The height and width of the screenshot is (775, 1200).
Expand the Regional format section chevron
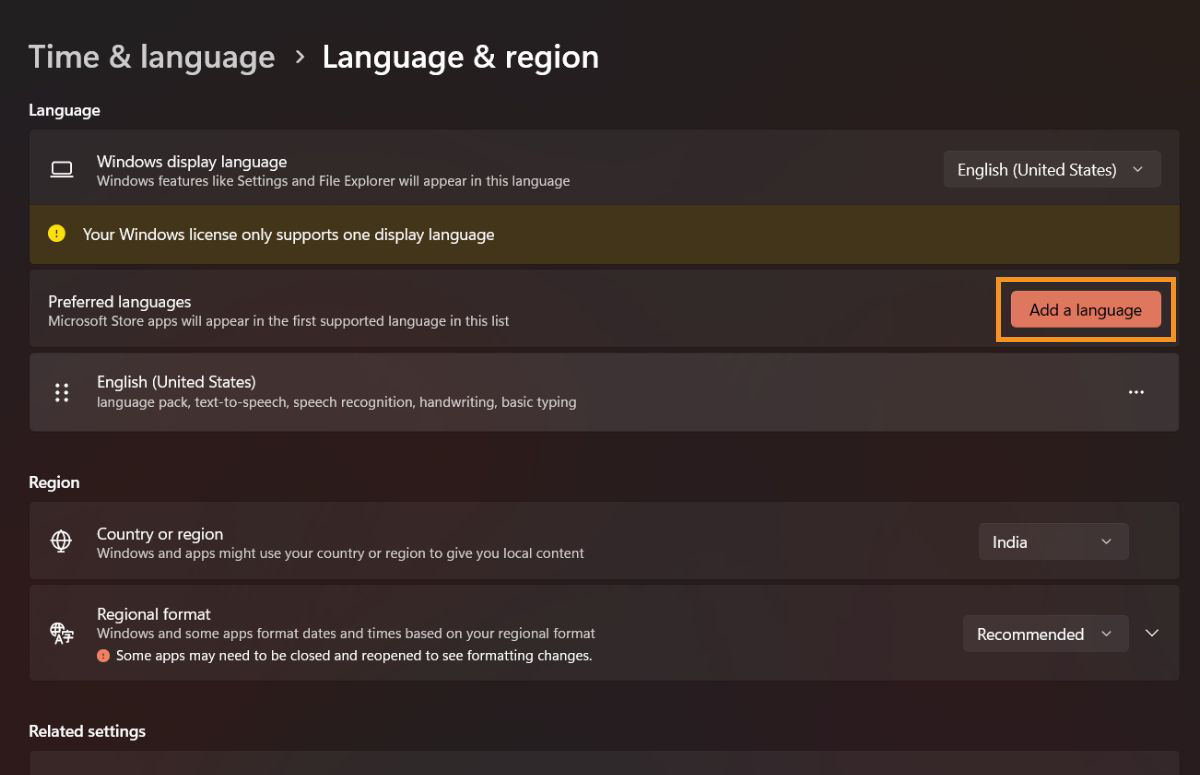pos(1152,633)
